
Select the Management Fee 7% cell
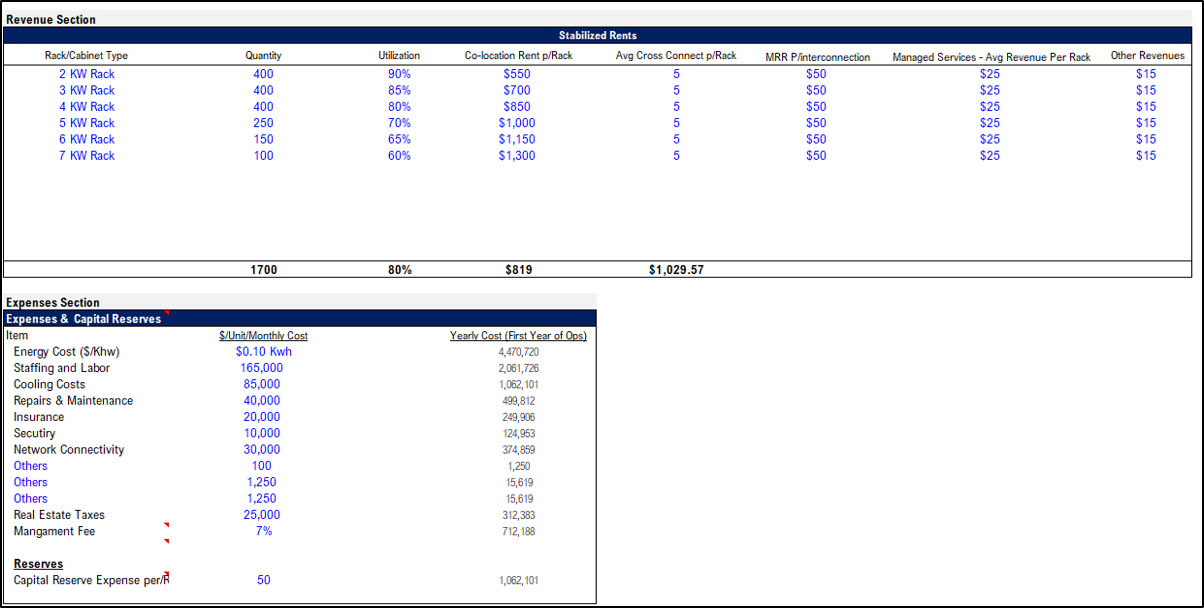pyautogui.click(x=264, y=531)
